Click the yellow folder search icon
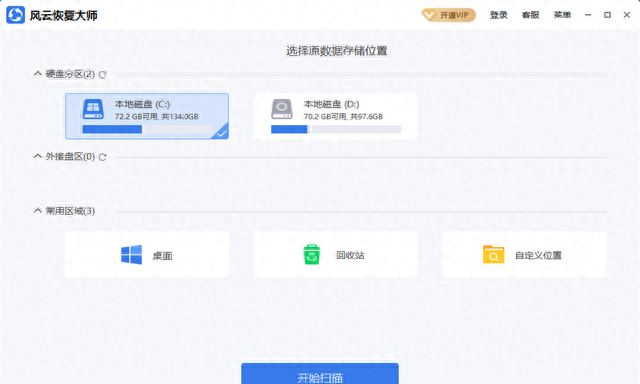 pos(493,255)
